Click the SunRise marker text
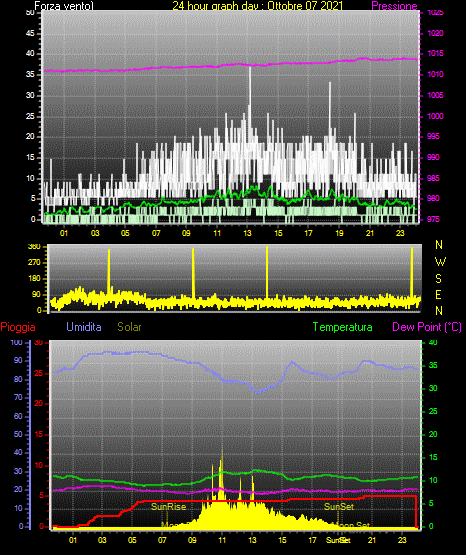The height and width of the screenshot is (555, 466). click(x=168, y=507)
